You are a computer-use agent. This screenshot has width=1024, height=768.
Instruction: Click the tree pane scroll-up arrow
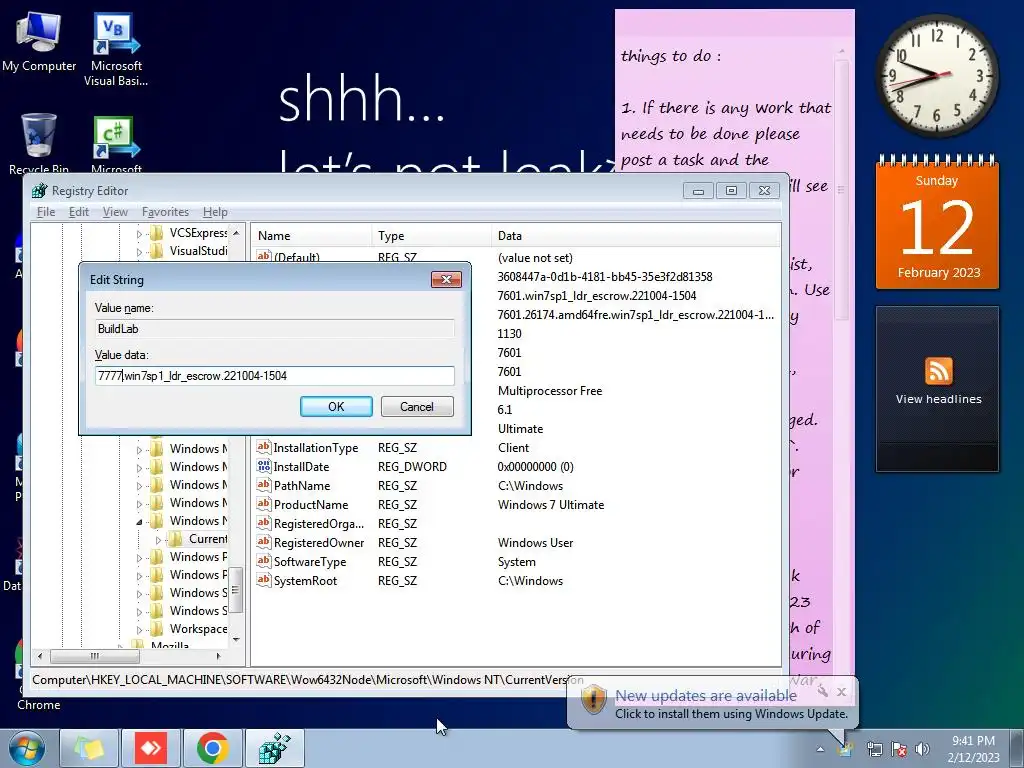tap(236, 232)
